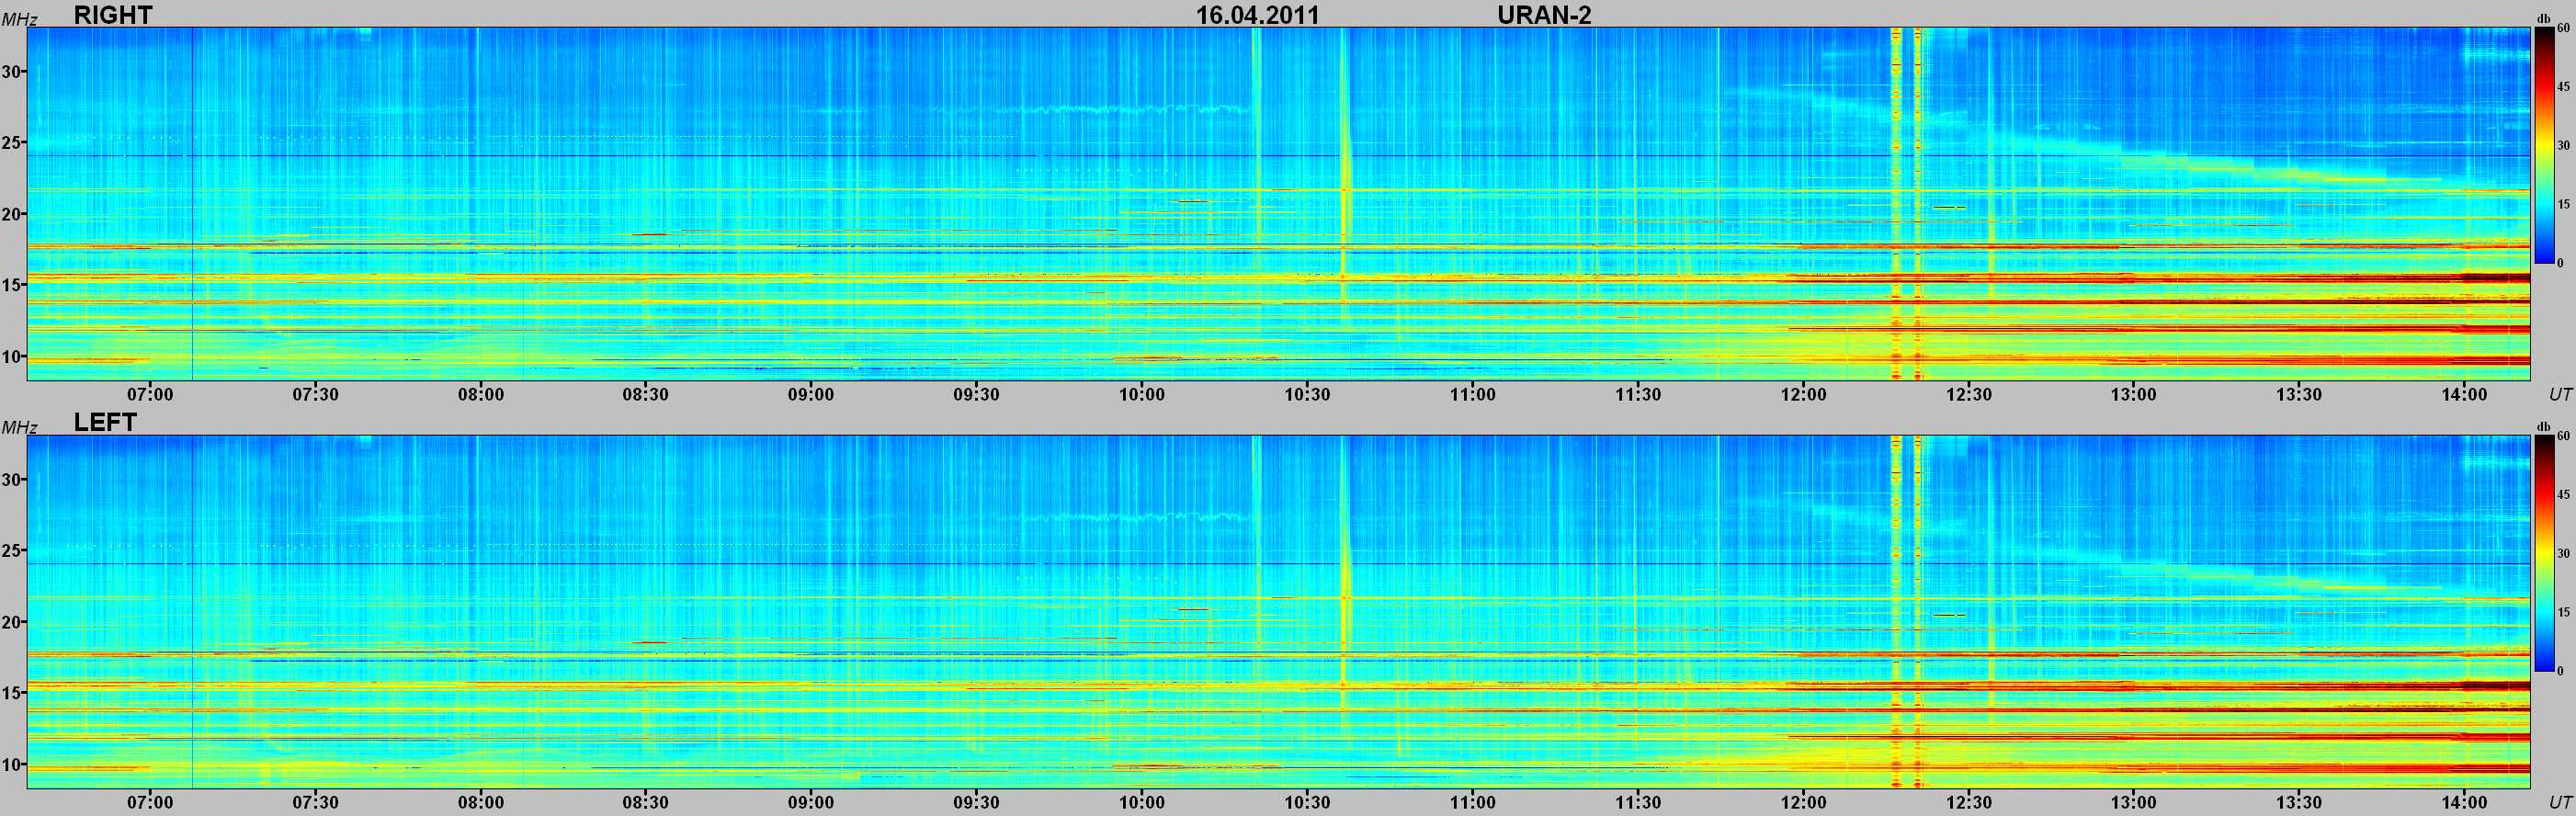Click the 14:00 time tick under the RIGHT panel
Viewport: 2576px width, 816px height.
tap(2464, 394)
